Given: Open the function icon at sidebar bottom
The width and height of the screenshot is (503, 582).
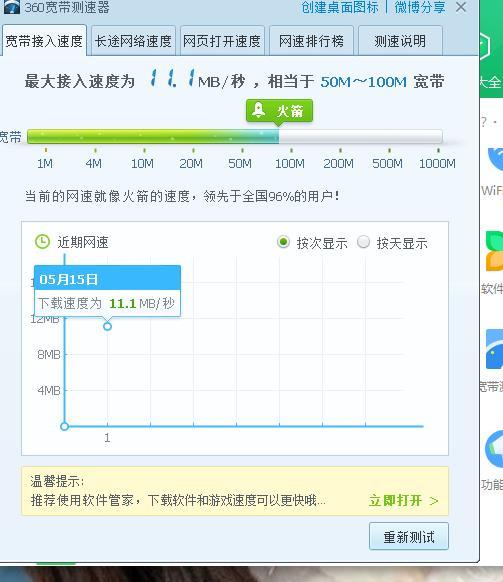Looking at the screenshot, I should pyautogui.click(x=494, y=449).
